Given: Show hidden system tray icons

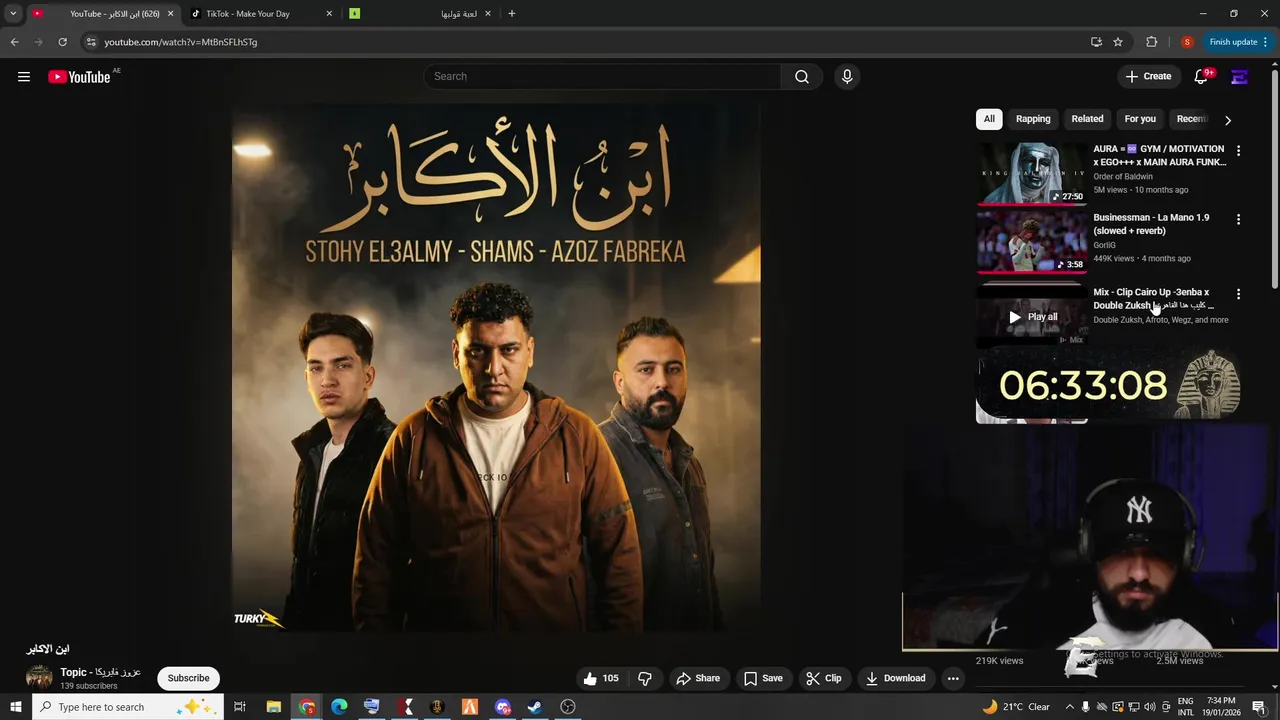Looking at the screenshot, I should point(1070,707).
